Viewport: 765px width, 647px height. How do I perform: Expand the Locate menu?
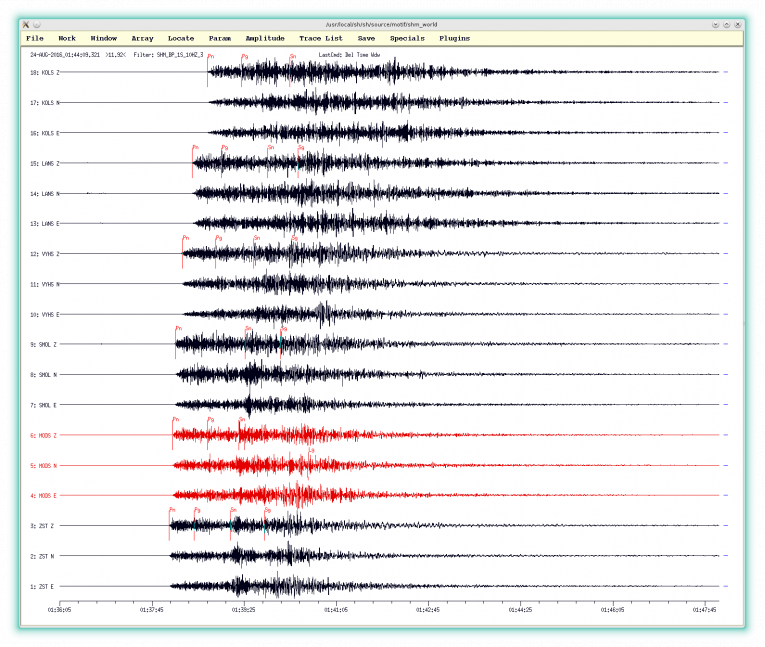tap(181, 38)
